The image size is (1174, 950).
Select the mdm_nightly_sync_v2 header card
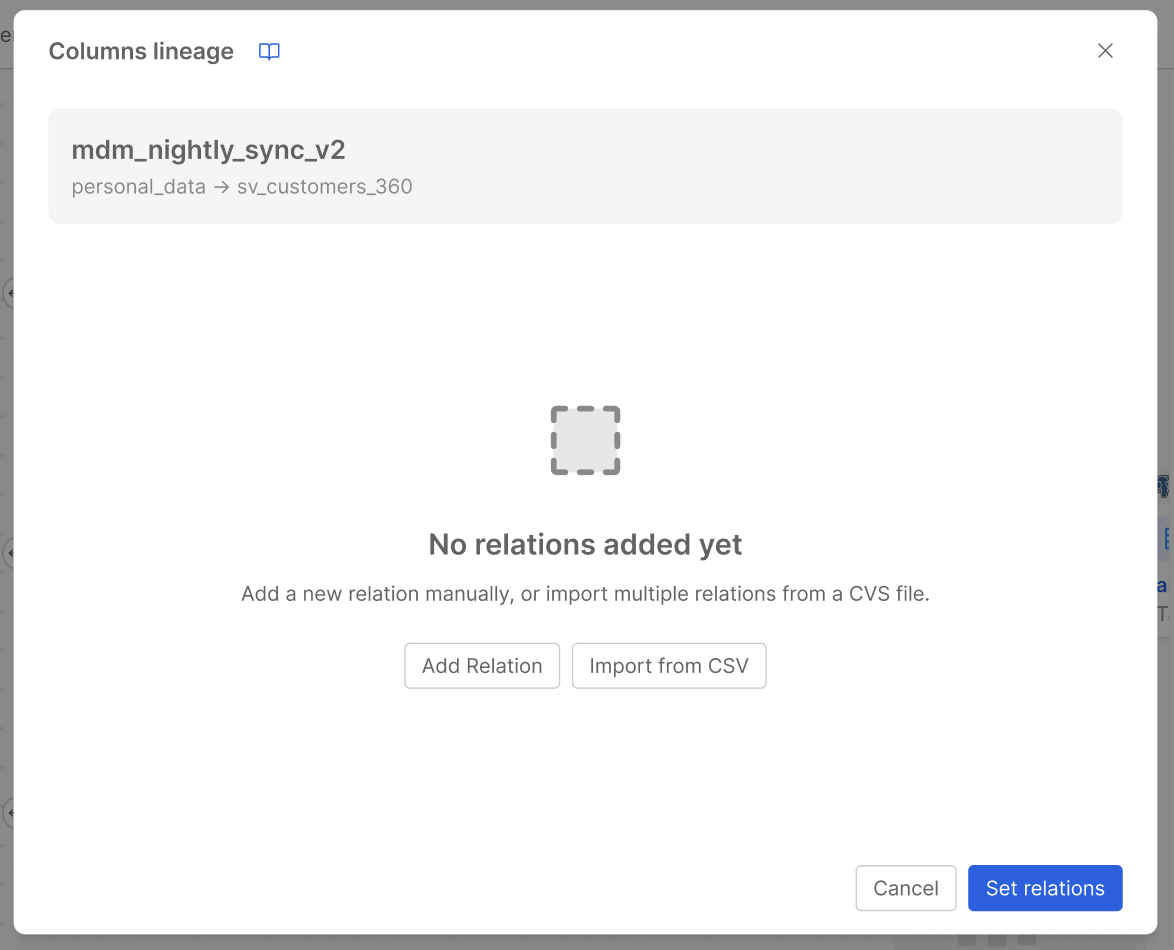point(585,165)
